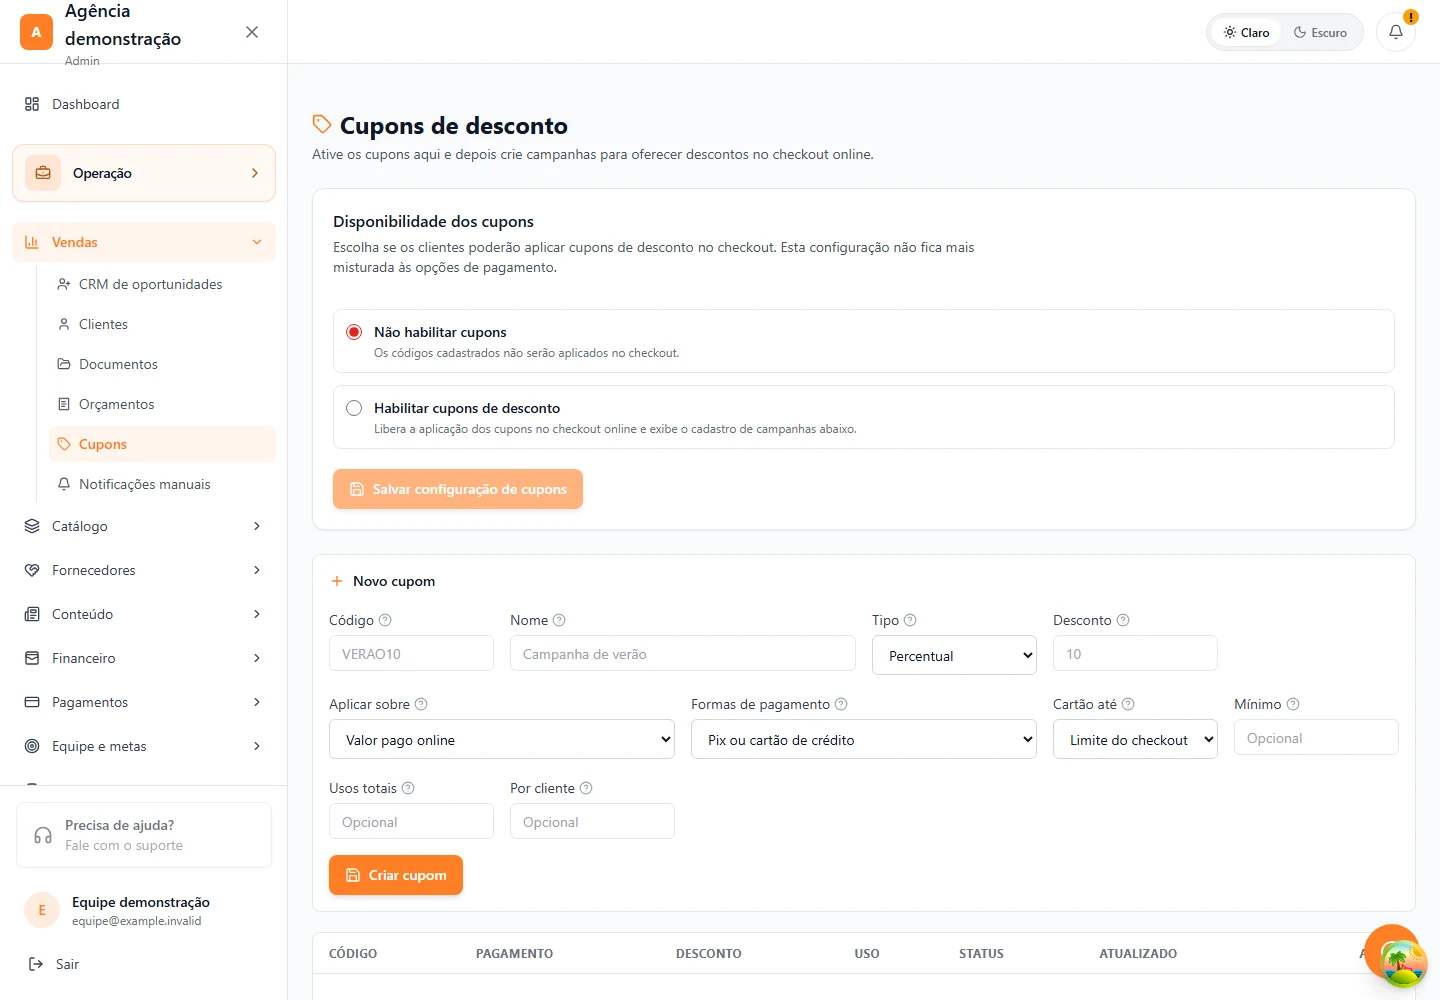
Task: Select Habilitar cupons de desconto radio
Action: pyautogui.click(x=354, y=408)
